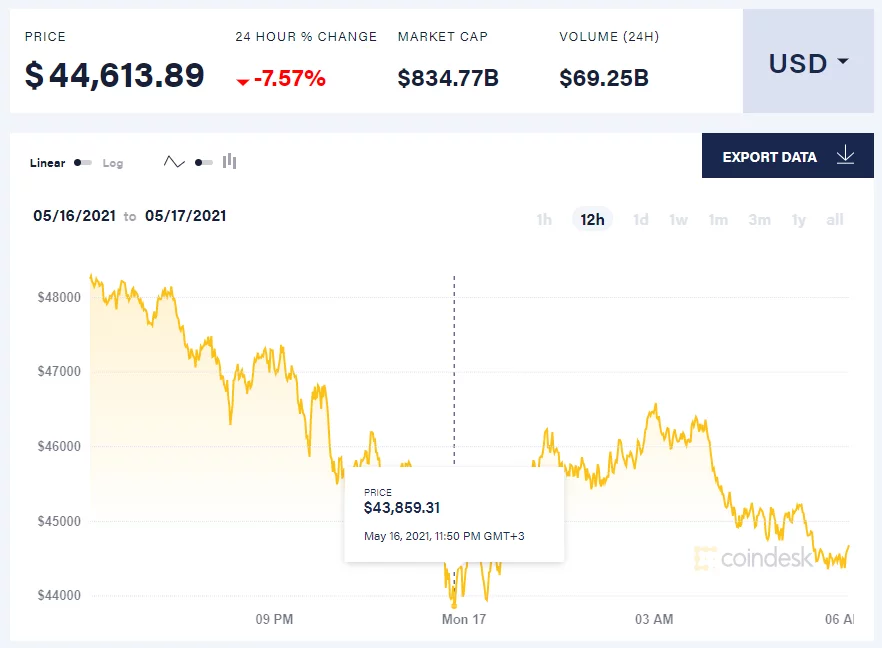
Task: Click the line chart icon
Action: [174, 162]
